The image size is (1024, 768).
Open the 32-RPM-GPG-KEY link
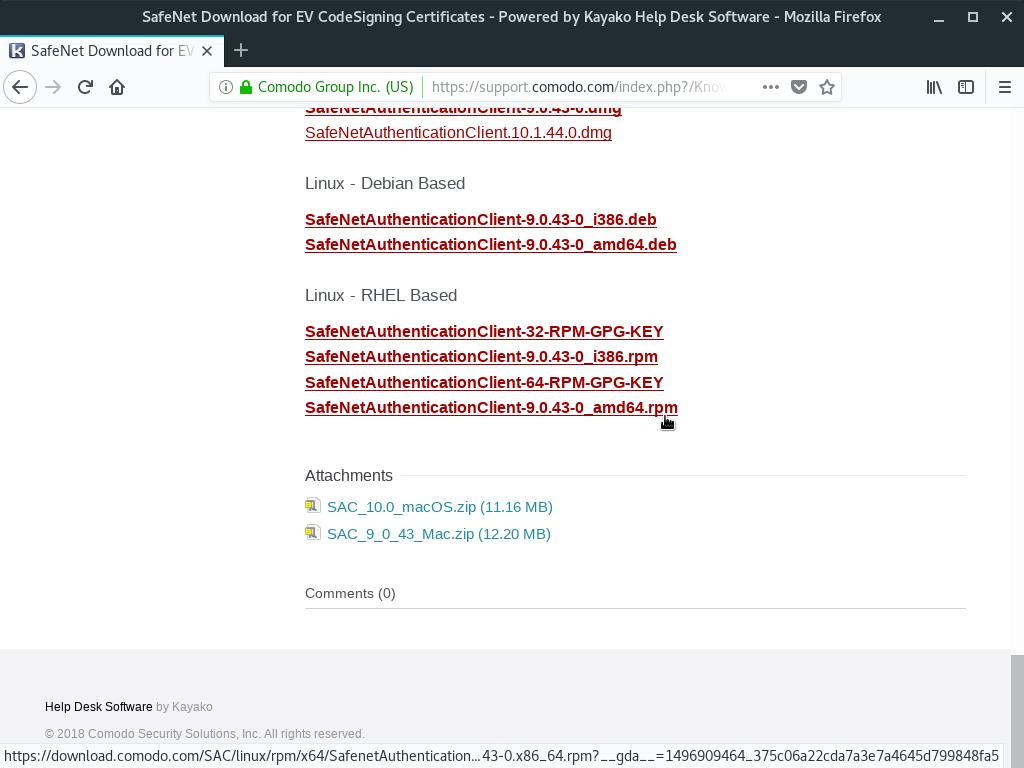[484, 332]
